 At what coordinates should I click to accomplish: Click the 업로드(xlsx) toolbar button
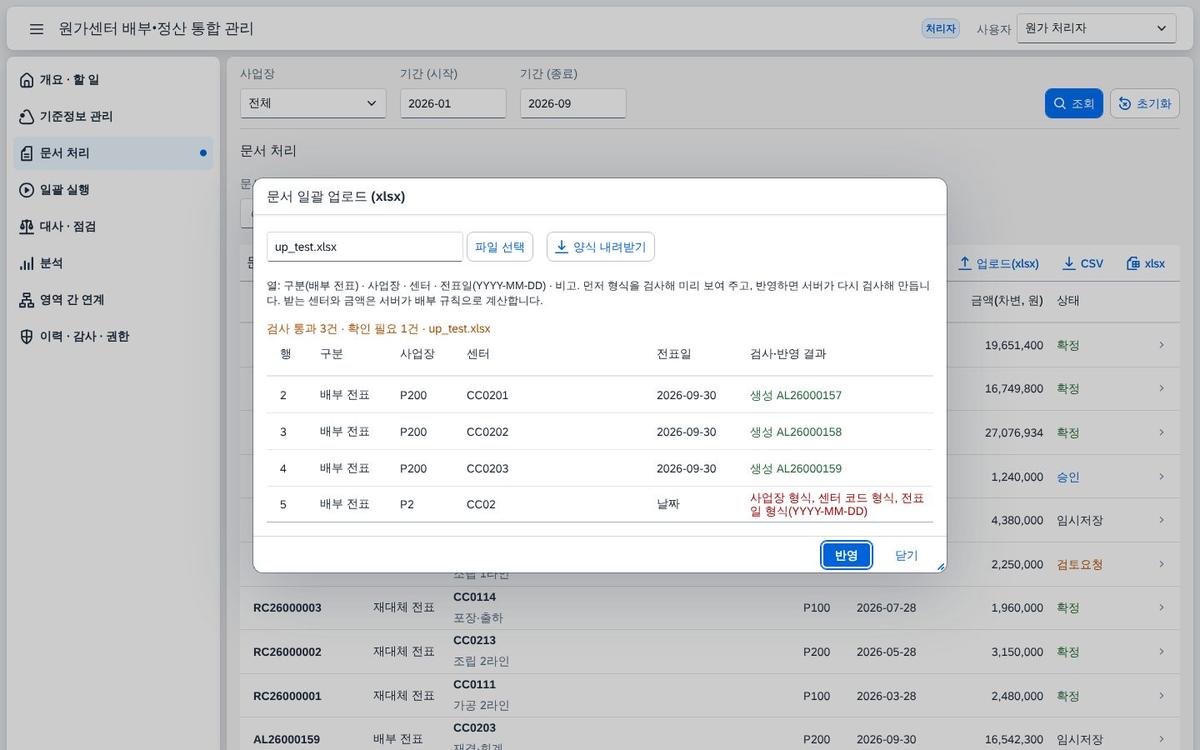(998, 263)
